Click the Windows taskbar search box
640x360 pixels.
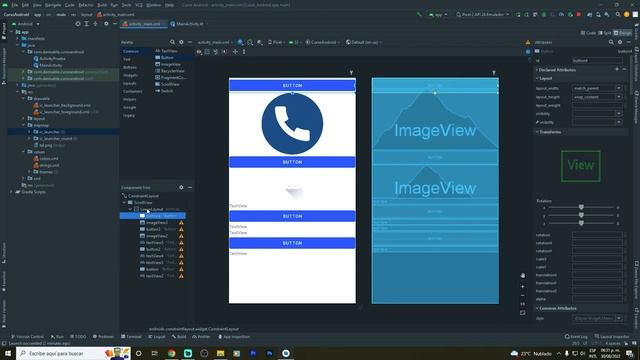(x=73, y=353)
